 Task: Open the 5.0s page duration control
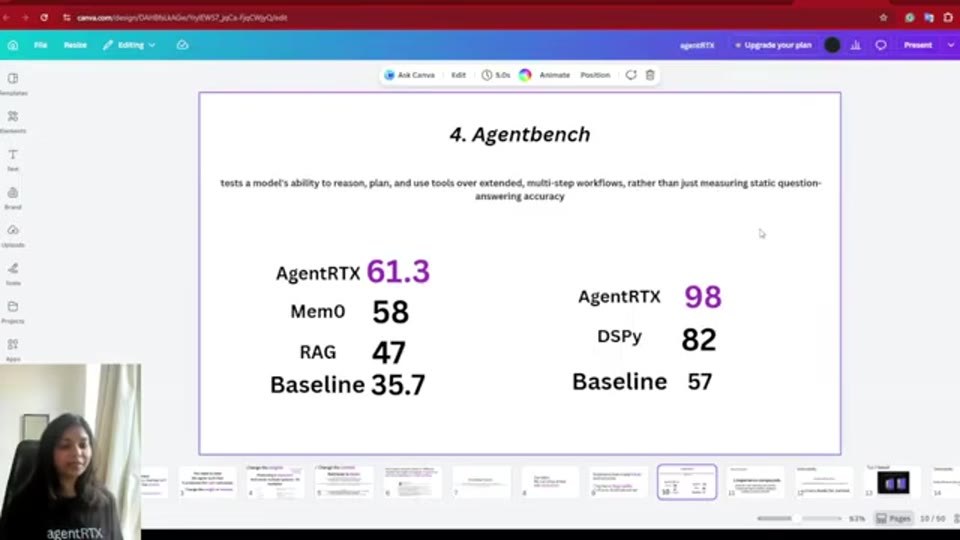click(x=496, y=75)
